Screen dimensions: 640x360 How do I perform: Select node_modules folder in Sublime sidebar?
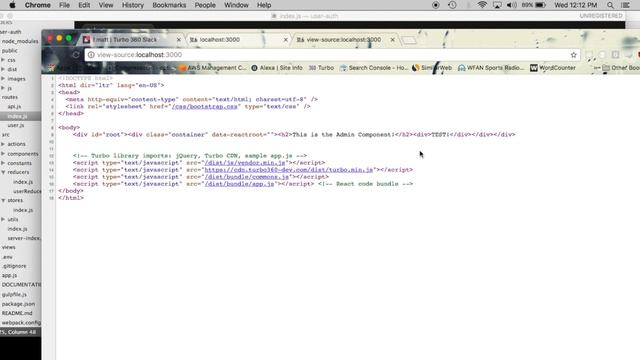pyautogui.click(x=20, y=42)
